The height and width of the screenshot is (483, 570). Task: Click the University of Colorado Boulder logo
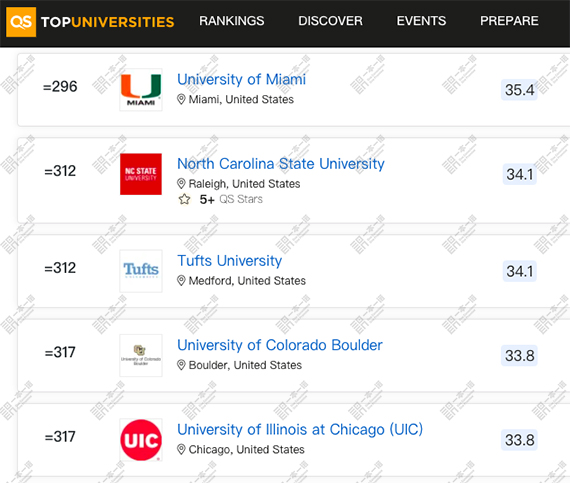coord(141,355)
